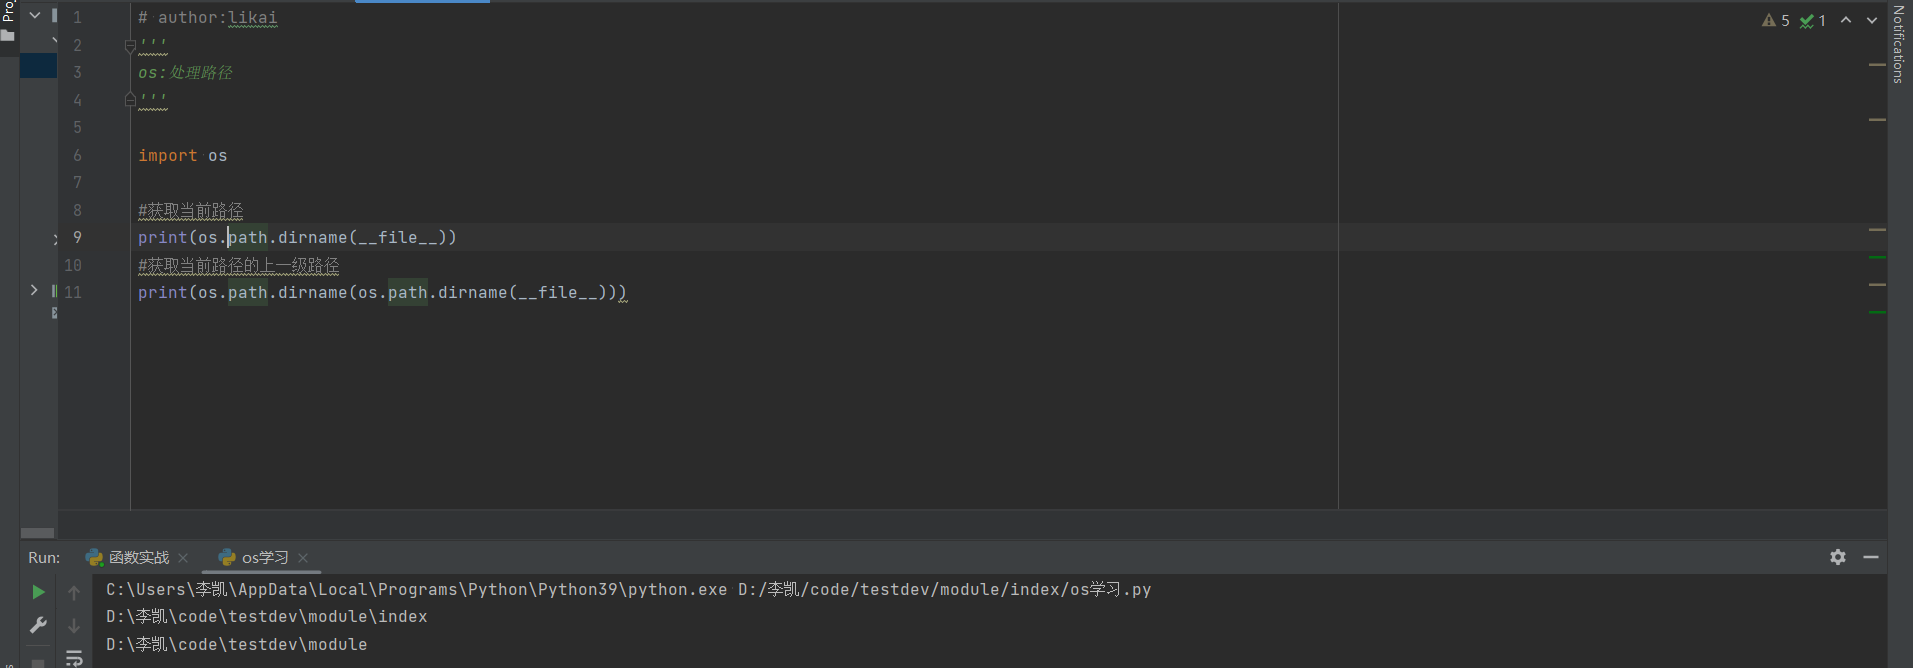Collapse the top project tree chevron
Image resolution: width=1913 pixels, height=668 pixels.
[x=35, y=15]
